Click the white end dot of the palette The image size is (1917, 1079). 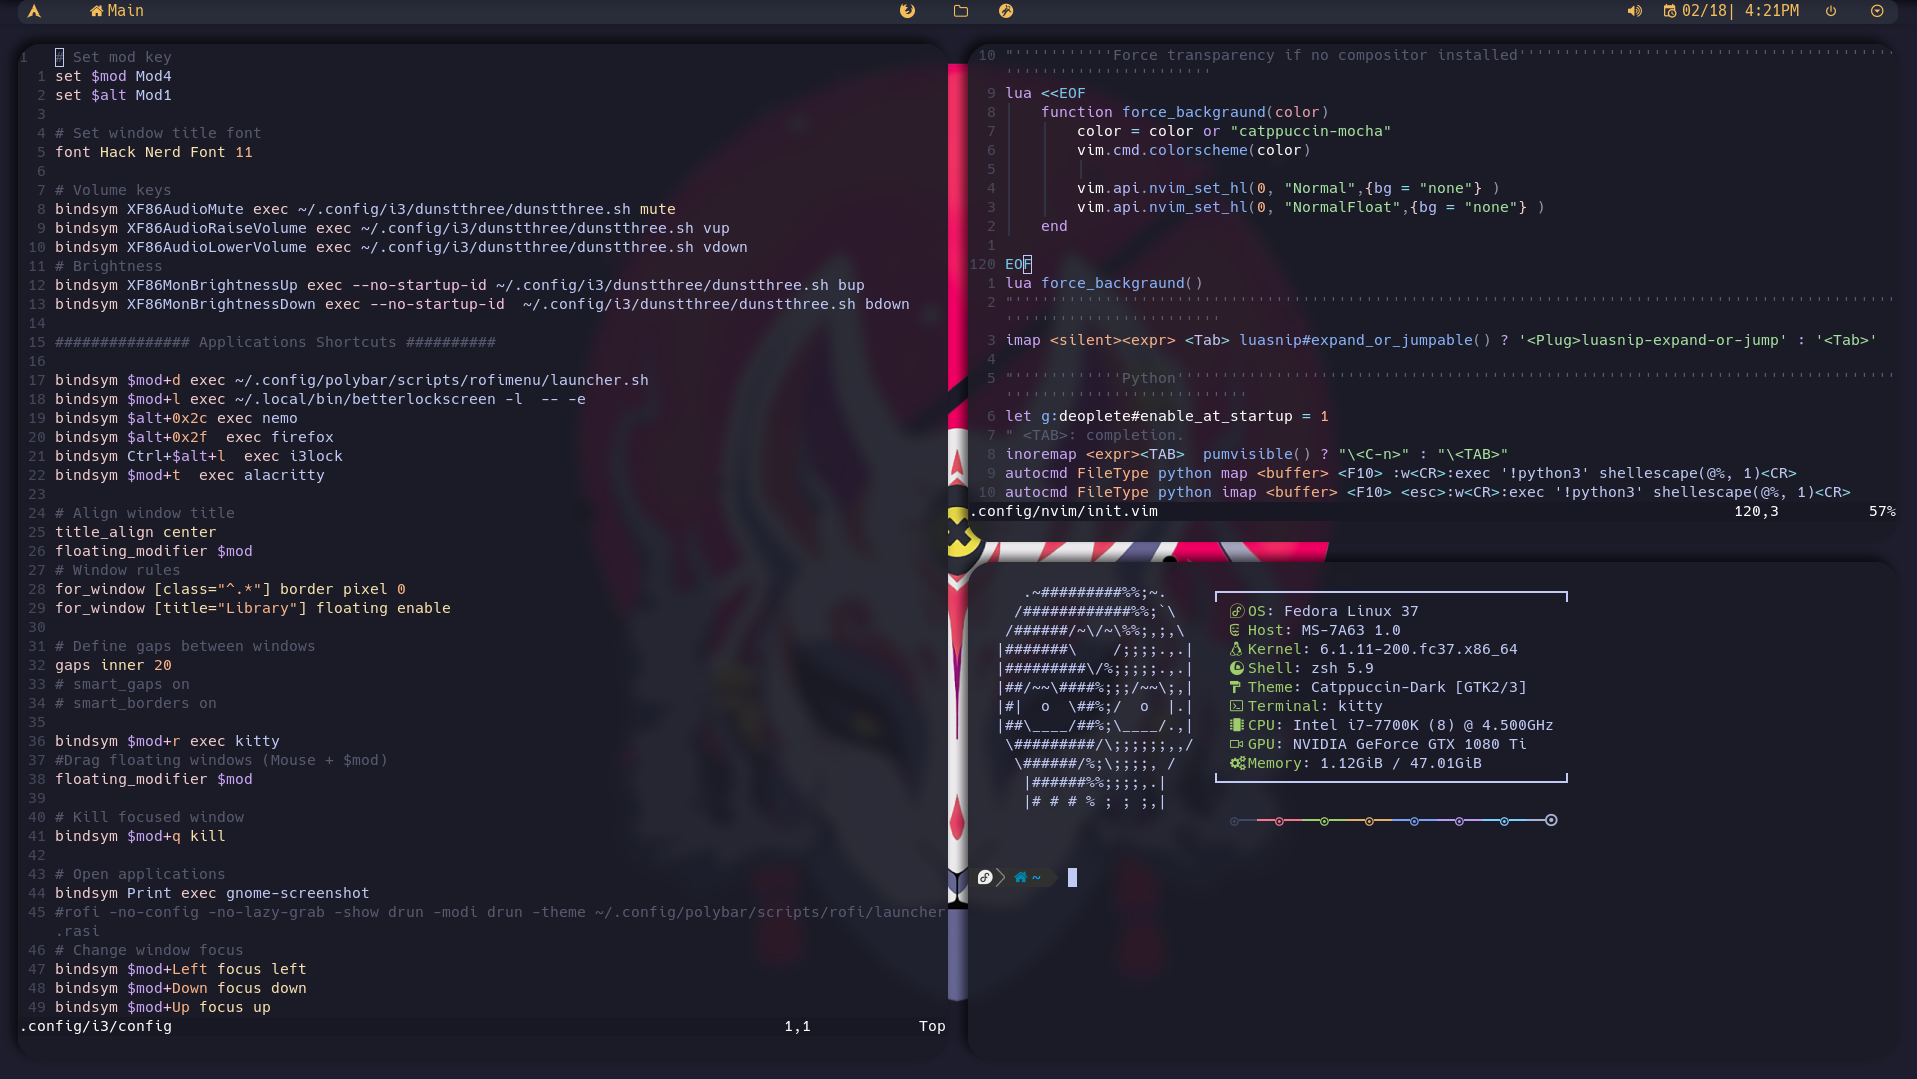coord(1551,820)
